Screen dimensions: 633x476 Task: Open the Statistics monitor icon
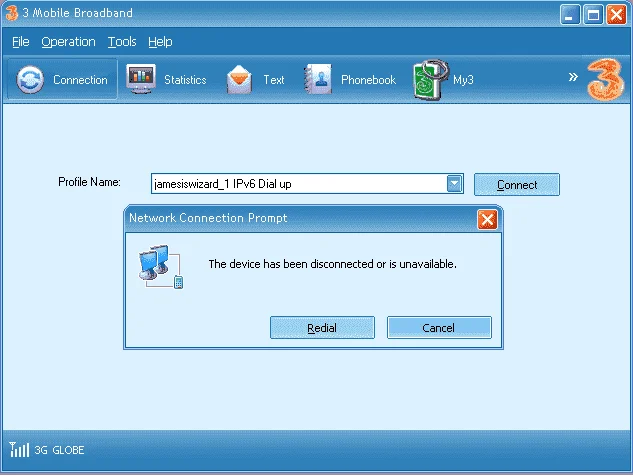coord(140,79)
